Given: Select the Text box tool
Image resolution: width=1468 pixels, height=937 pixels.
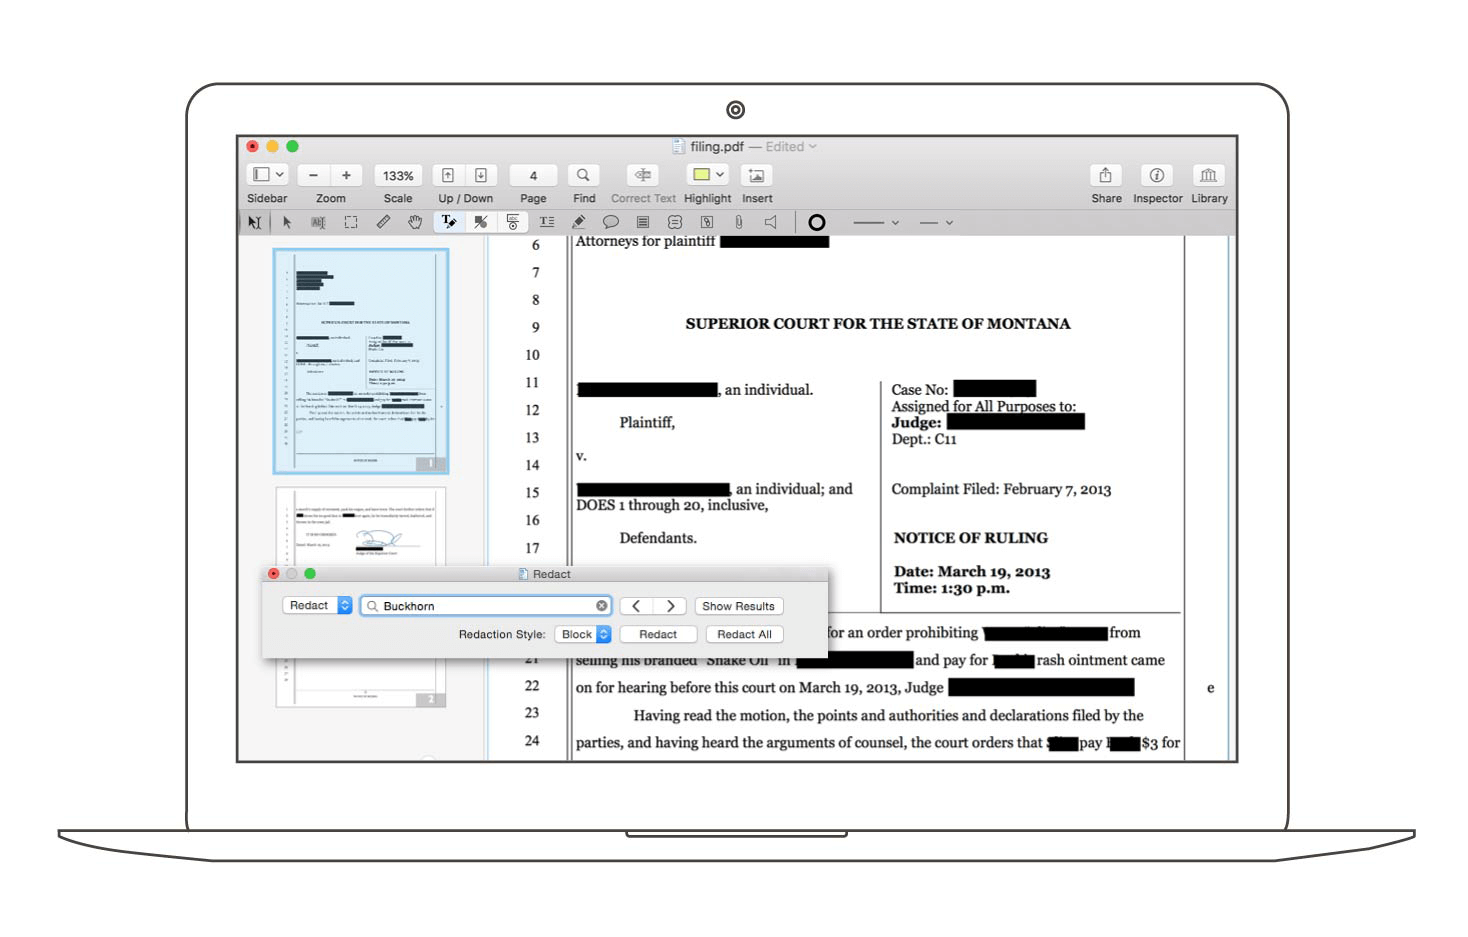Looking at the screenshot, I should pyautogui.click(x=546, y=222).
